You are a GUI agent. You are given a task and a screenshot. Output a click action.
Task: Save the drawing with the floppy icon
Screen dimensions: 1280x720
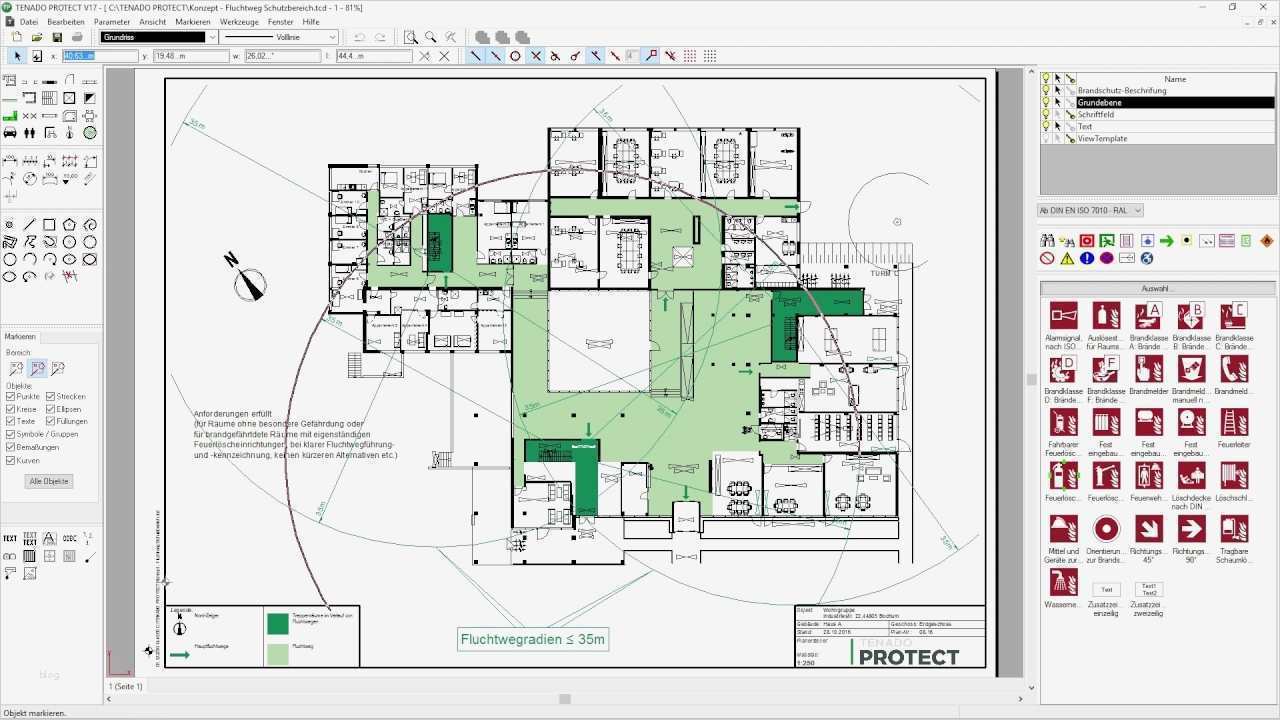(57, 37)
